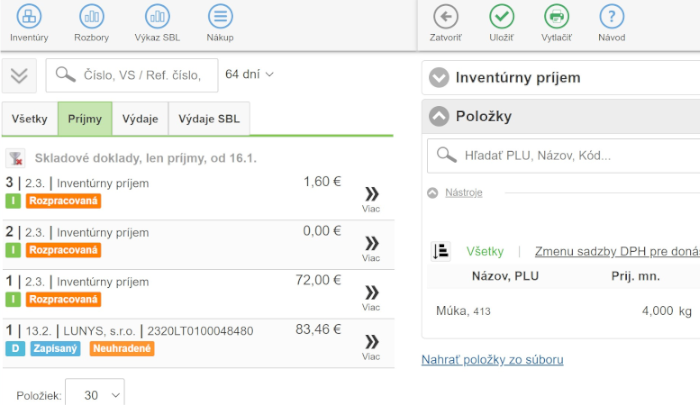Switch to the Výdaje tab

click(140, 119)
